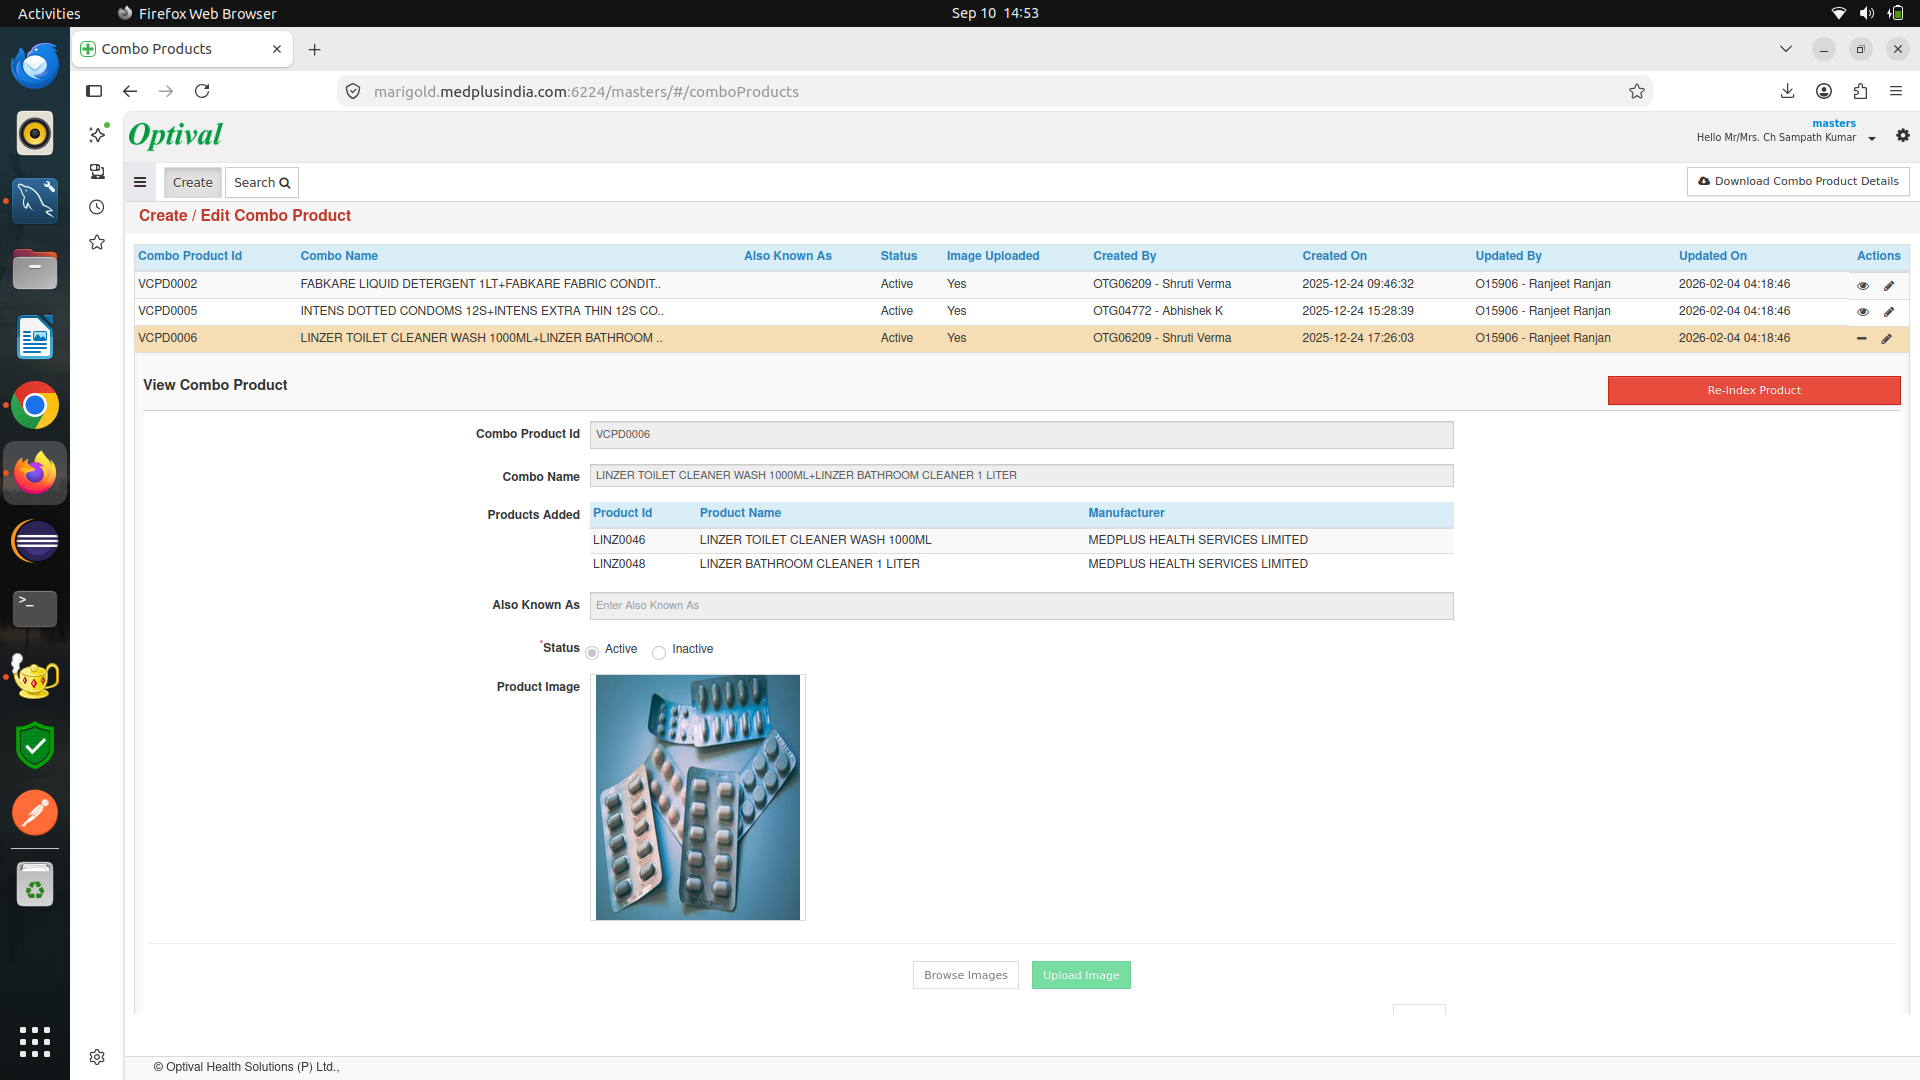Reload the Combo Products page

click(202, 91)
